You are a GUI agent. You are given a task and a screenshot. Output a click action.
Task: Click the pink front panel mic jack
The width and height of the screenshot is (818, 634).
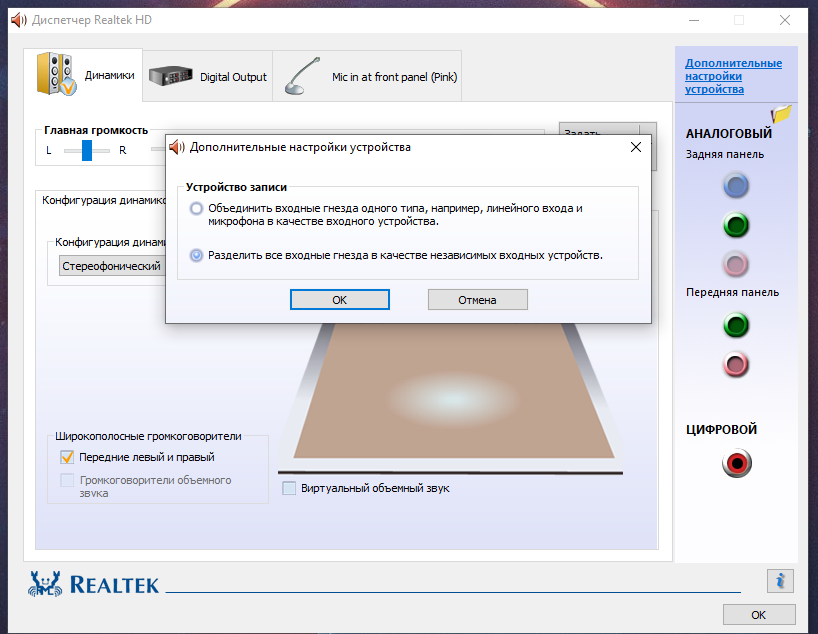pos(736,364)
